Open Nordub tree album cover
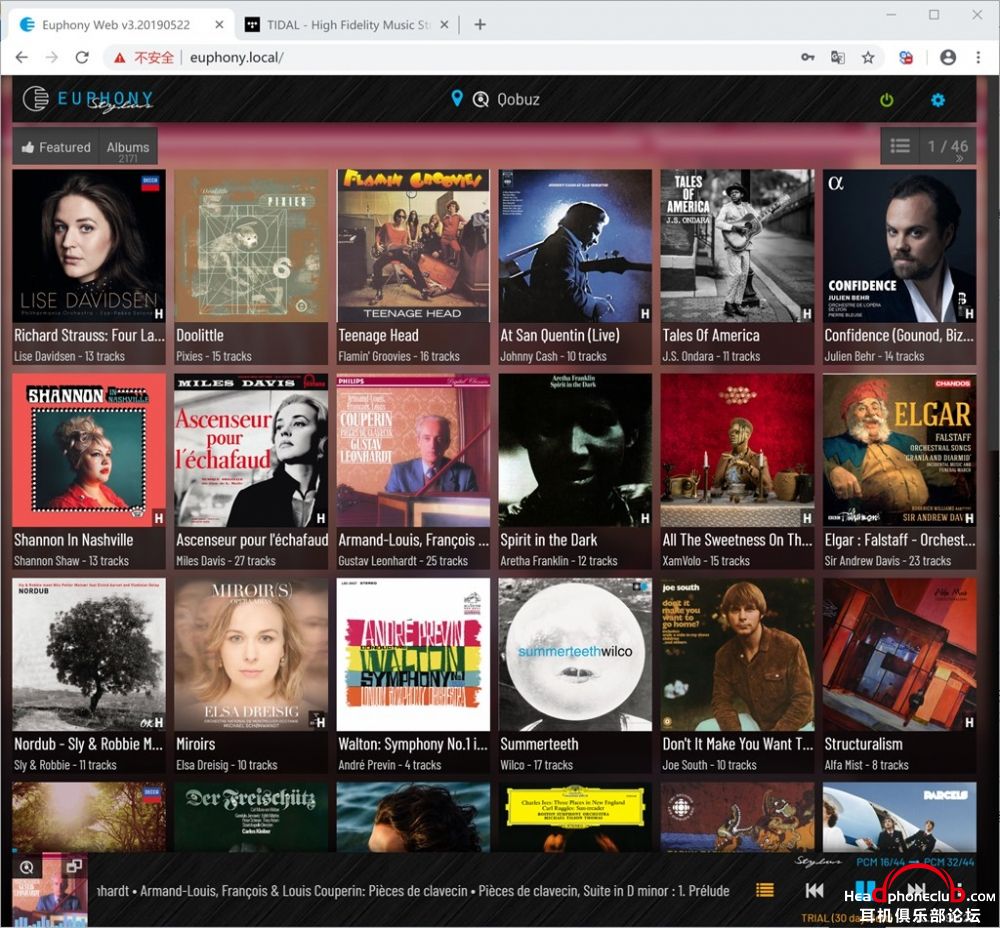Viewport: 1000px width, 928px height. [89, 654]
